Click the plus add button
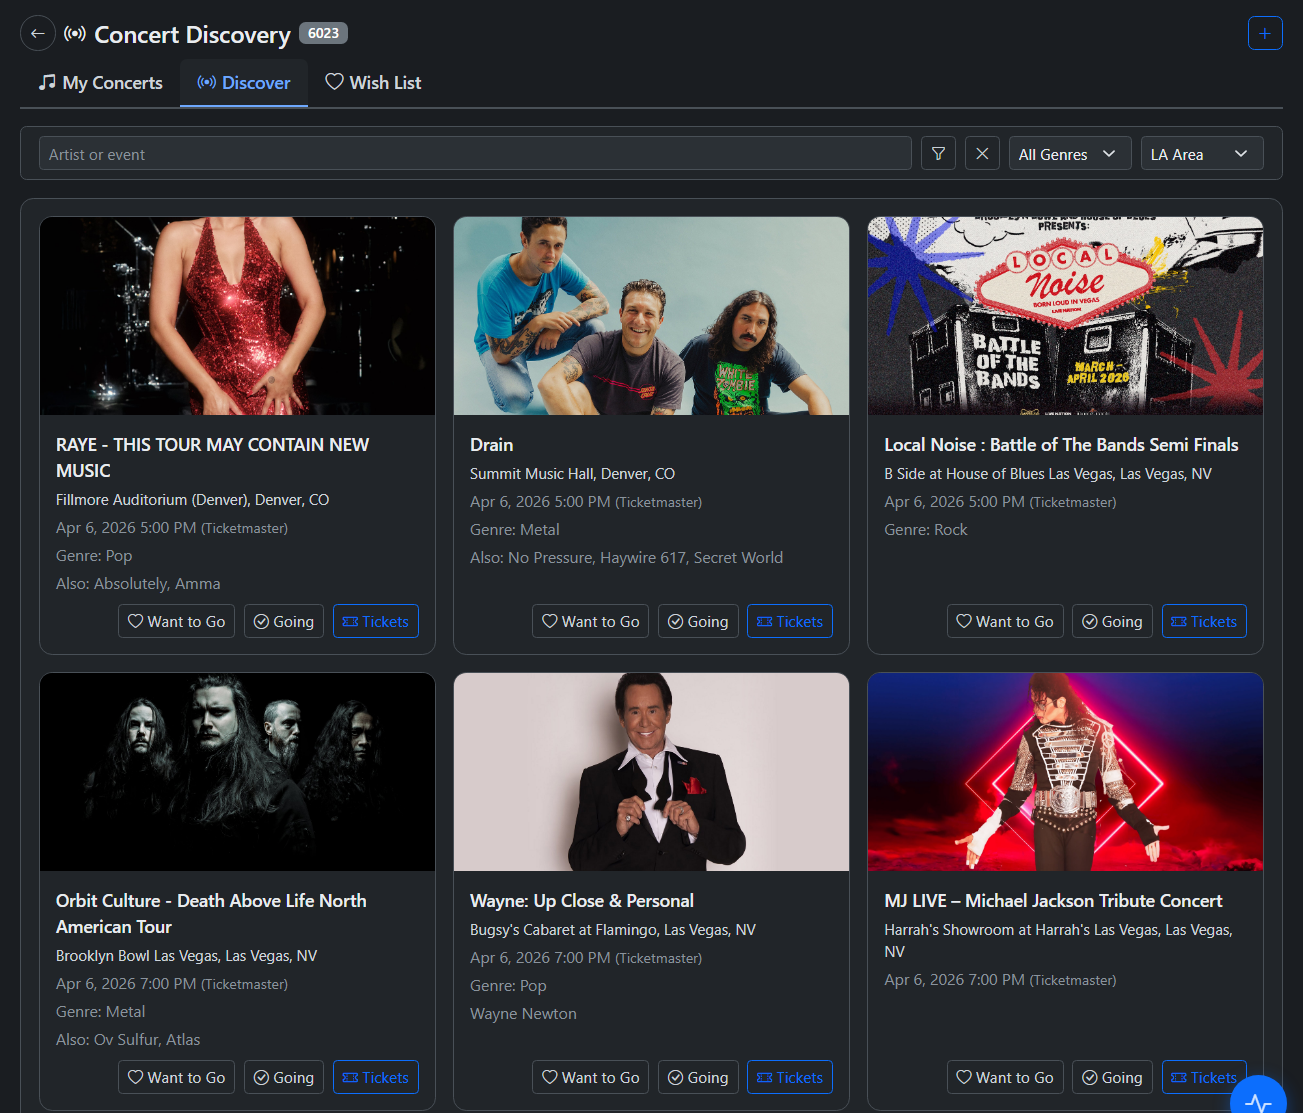The image size is (1303, 1113). tap(1265, 33)
